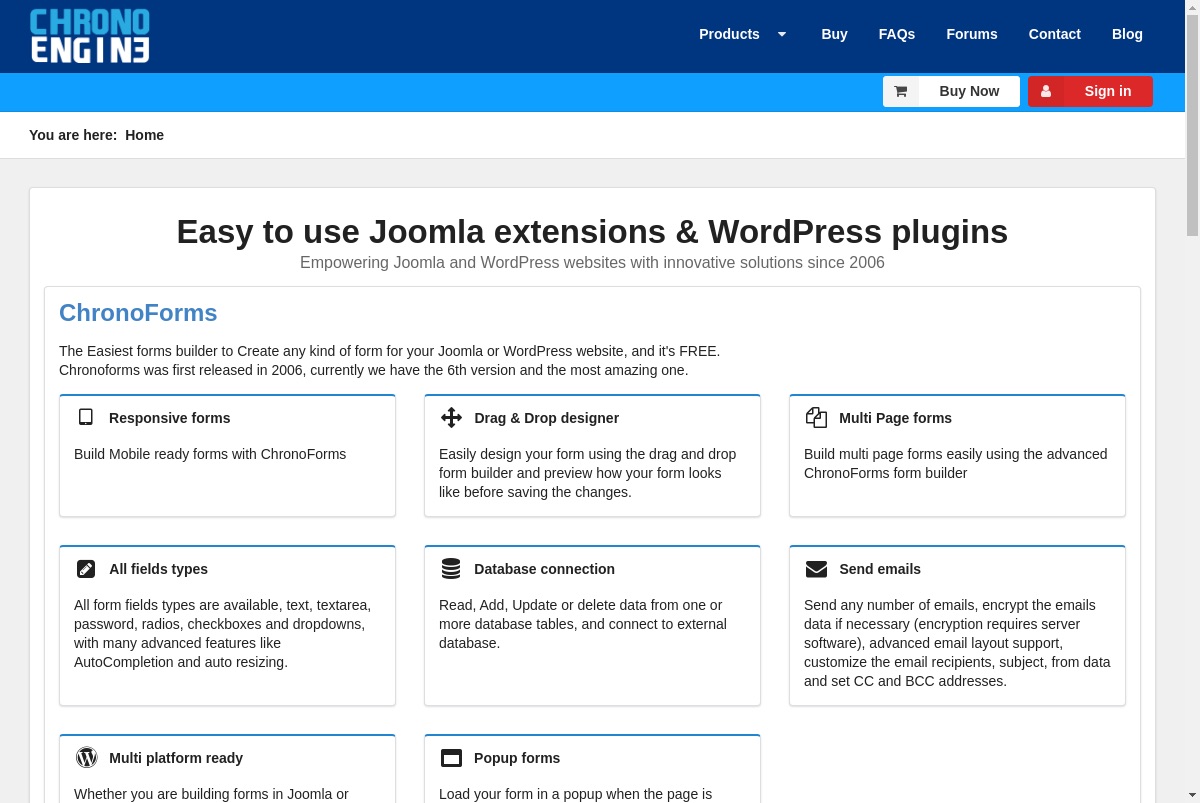Click the move-arrows Drag & Drop icon

tap(451, 417)
